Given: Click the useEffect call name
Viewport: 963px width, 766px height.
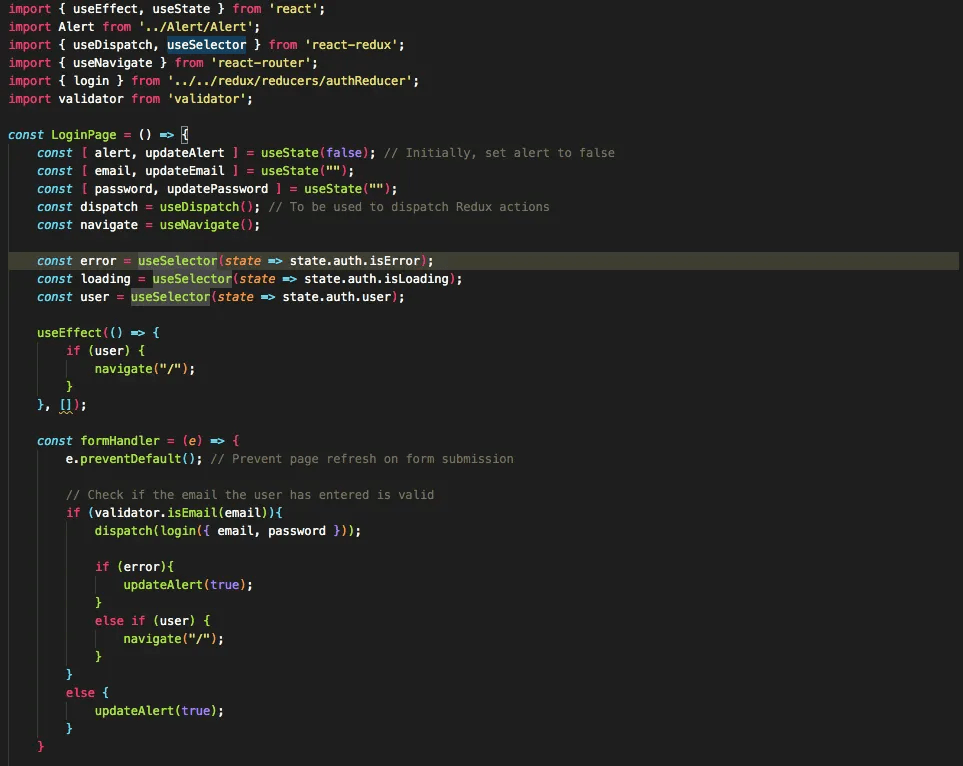Looking at the screenshot, I should pos(69,332).
